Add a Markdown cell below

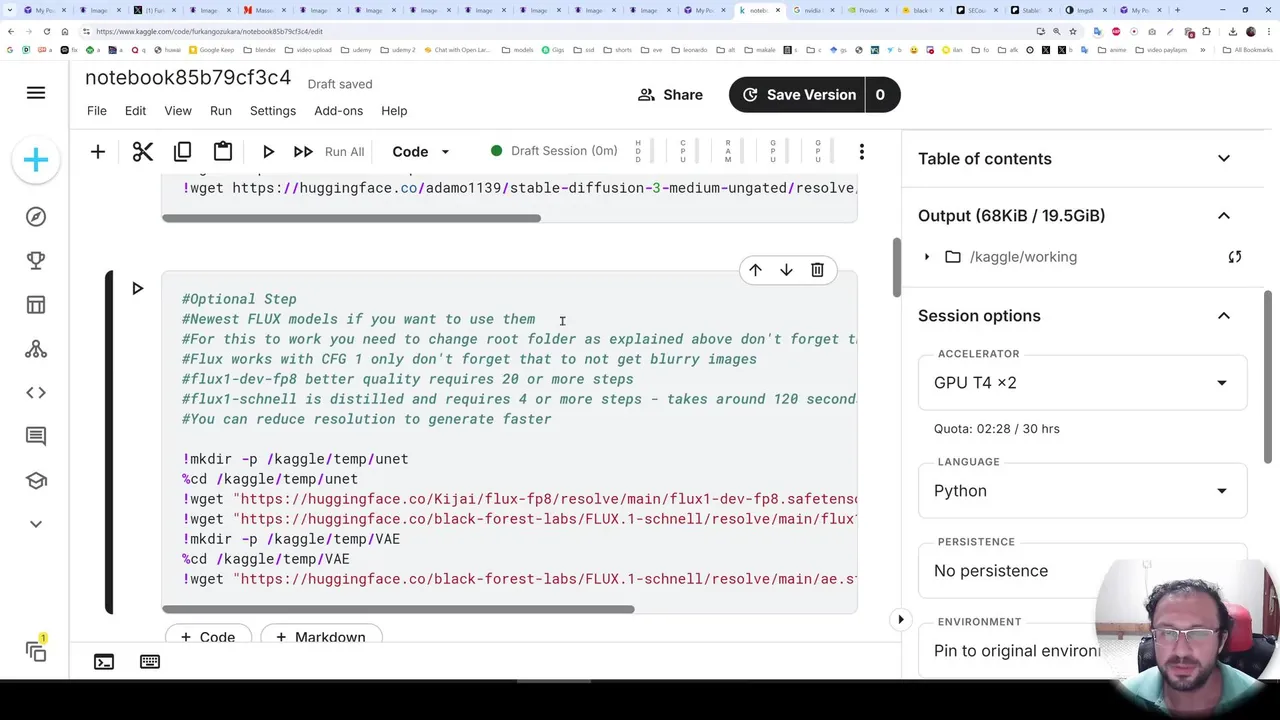[322, 637]
